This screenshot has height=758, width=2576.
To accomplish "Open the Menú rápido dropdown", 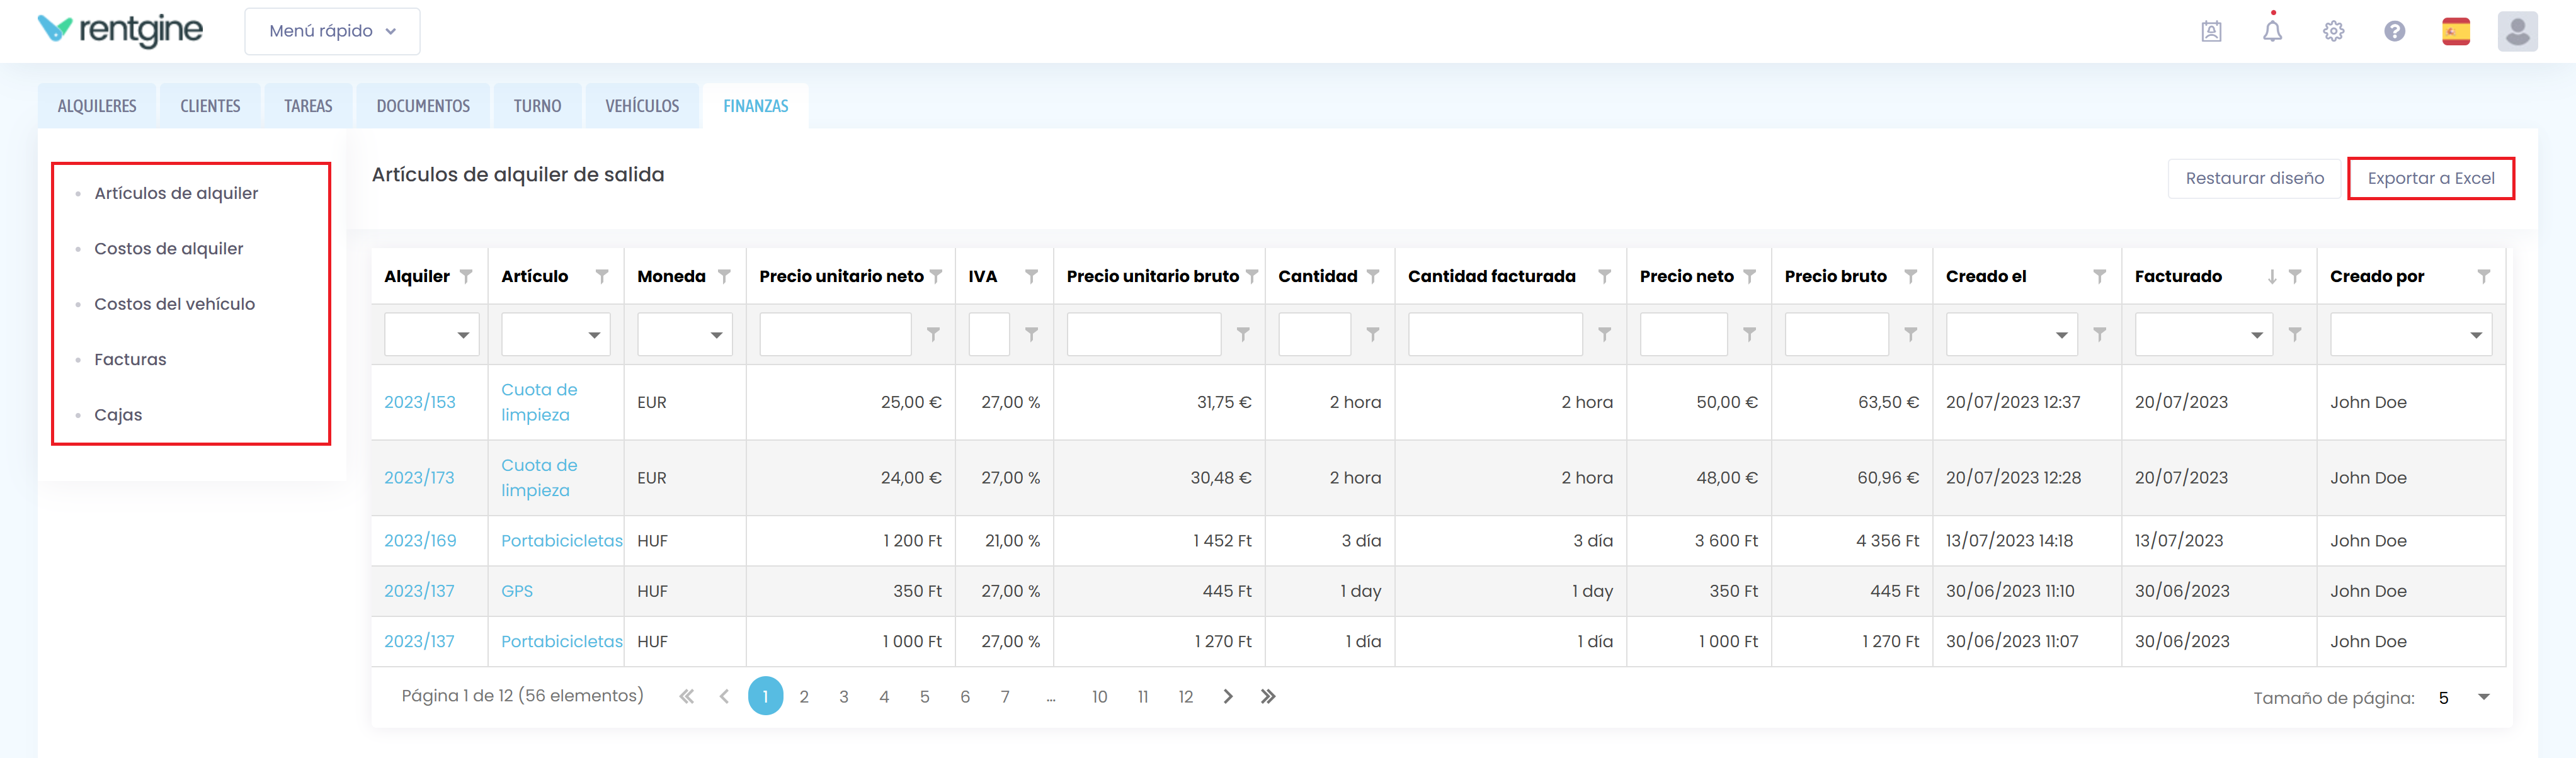I will point(332,31).
